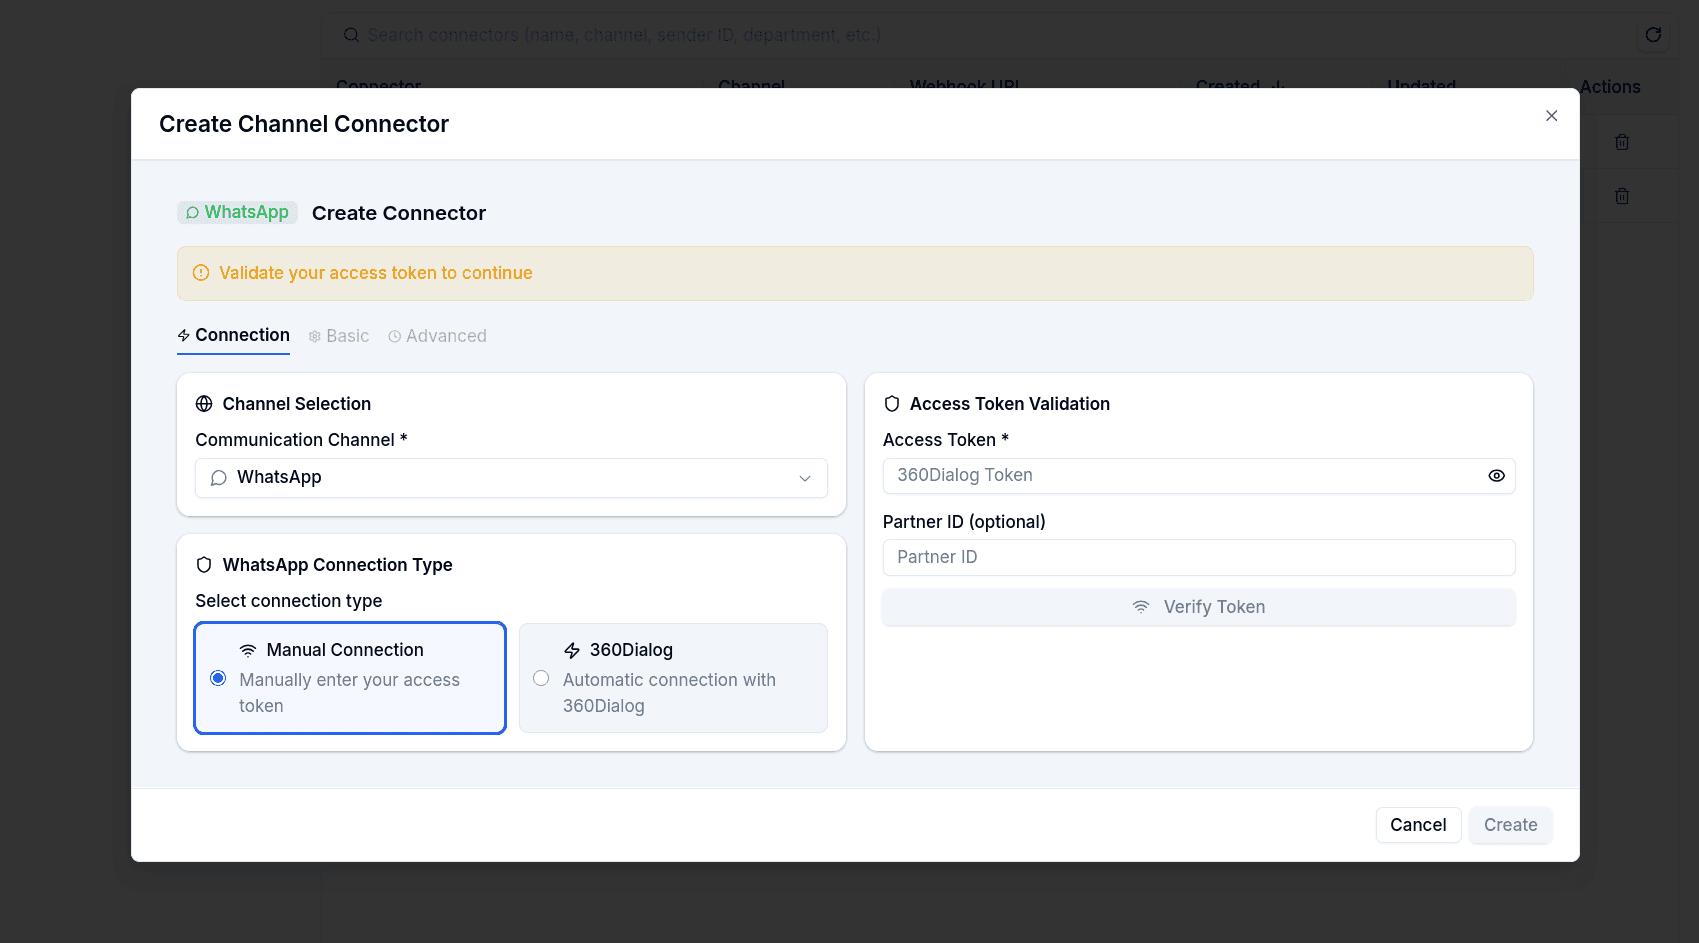Click the warning icon in the validation banner

(x=201, y=273)
